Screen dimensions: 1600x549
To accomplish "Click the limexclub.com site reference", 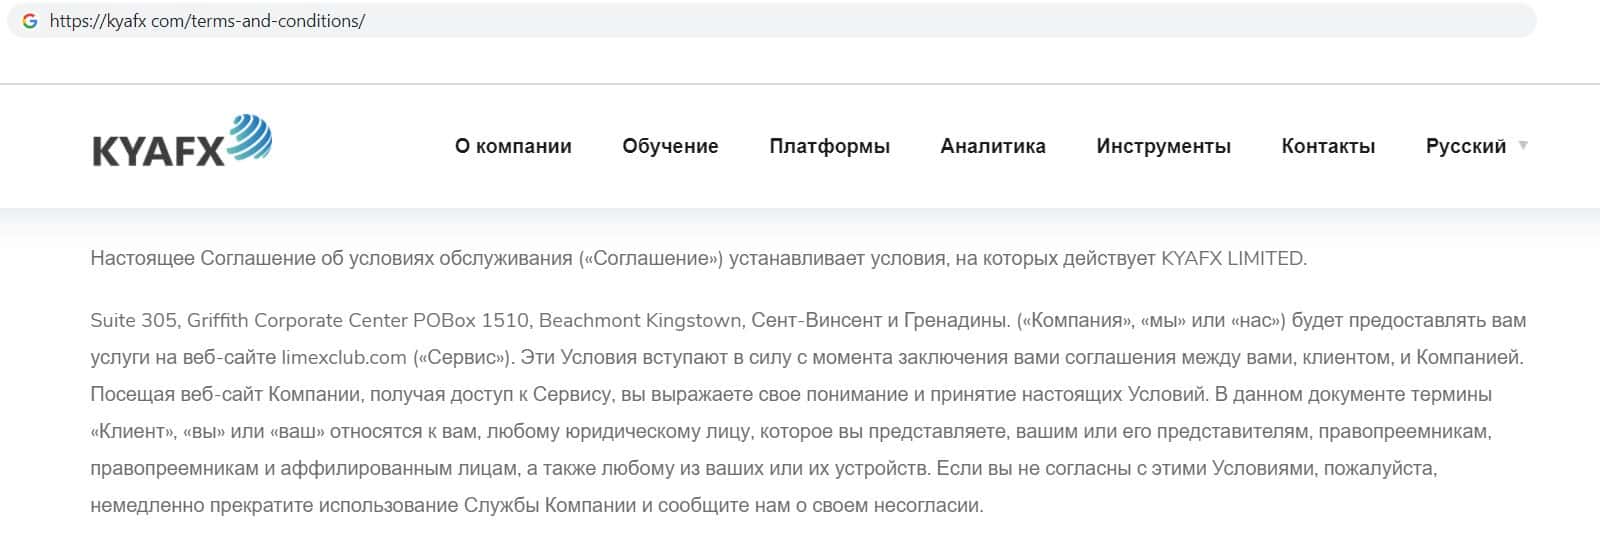I will (344, 357).
